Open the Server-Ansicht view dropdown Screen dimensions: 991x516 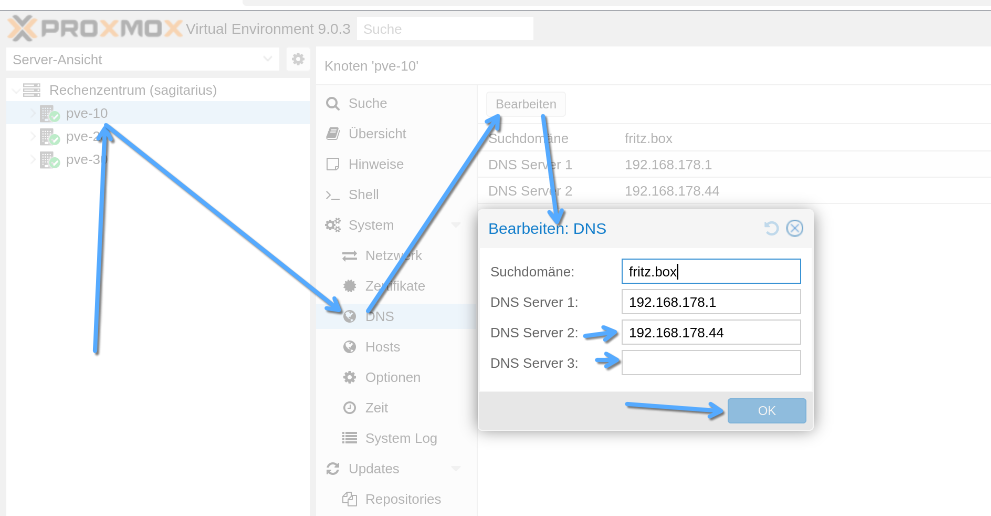pyautogui.click(x=143, y=60)
